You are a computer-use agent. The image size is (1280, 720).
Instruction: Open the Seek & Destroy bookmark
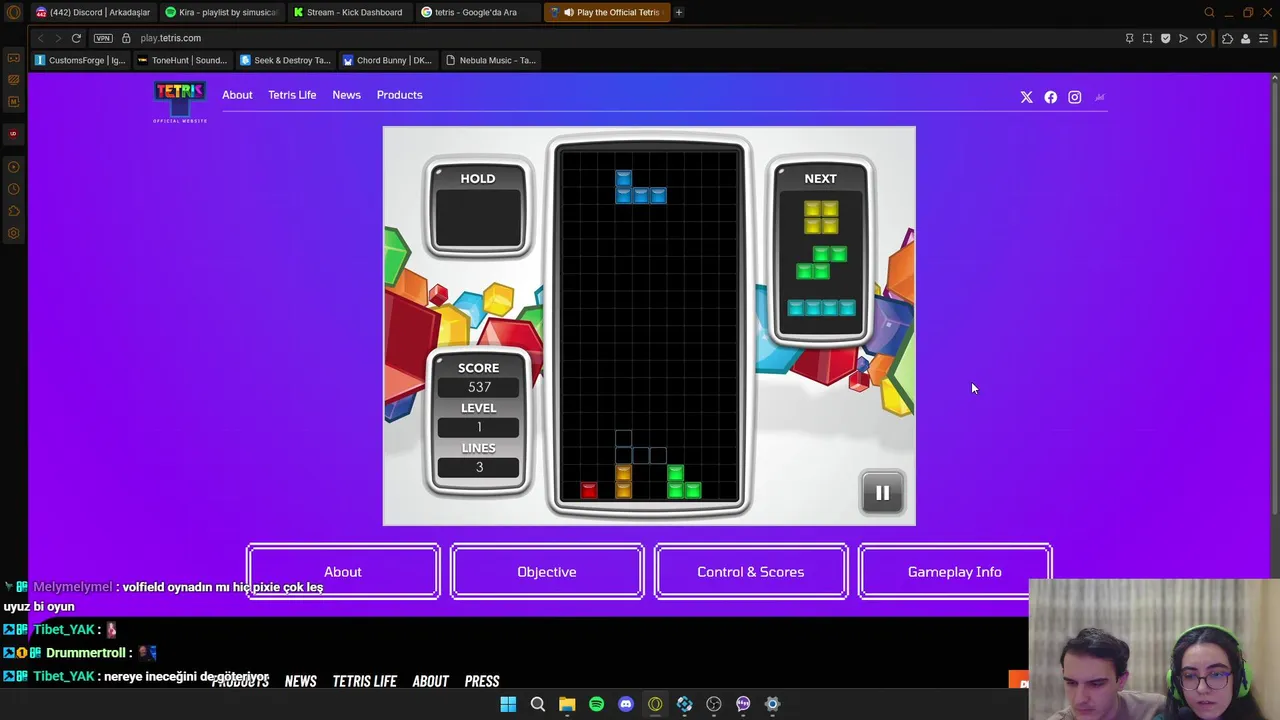[x=285, y=60]
